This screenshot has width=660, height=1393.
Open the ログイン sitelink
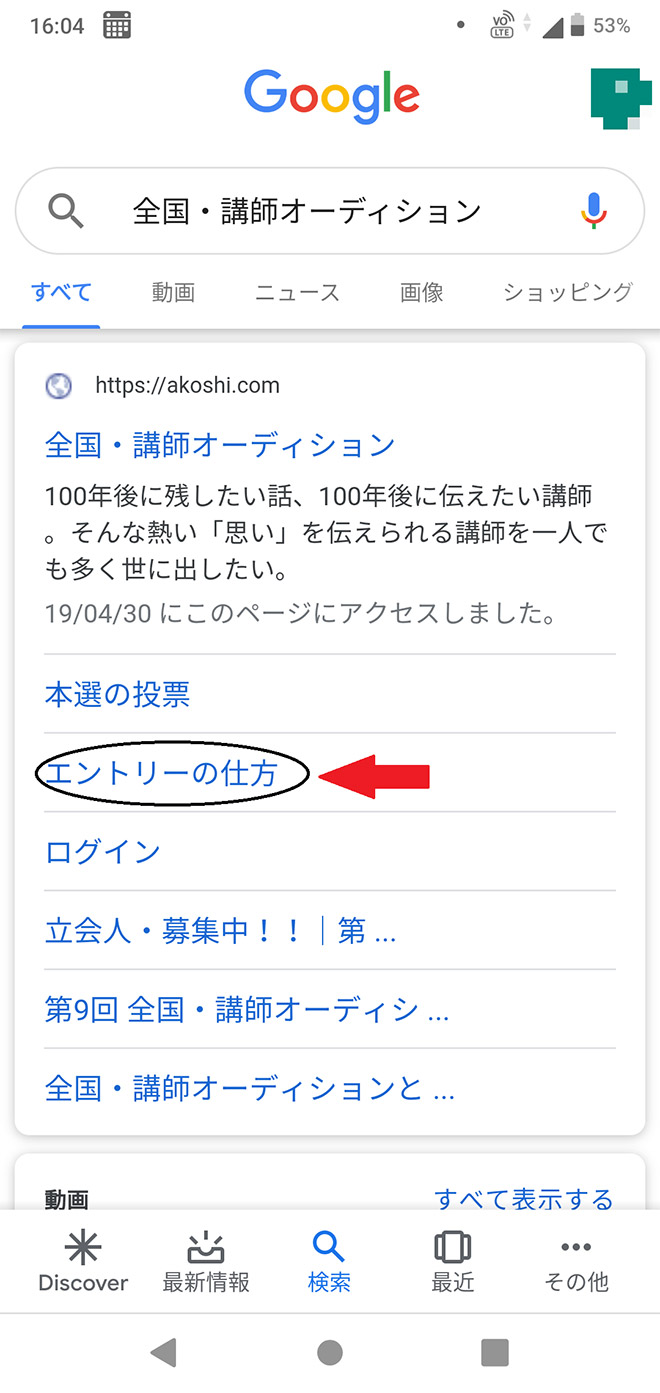tap(103, 852)
